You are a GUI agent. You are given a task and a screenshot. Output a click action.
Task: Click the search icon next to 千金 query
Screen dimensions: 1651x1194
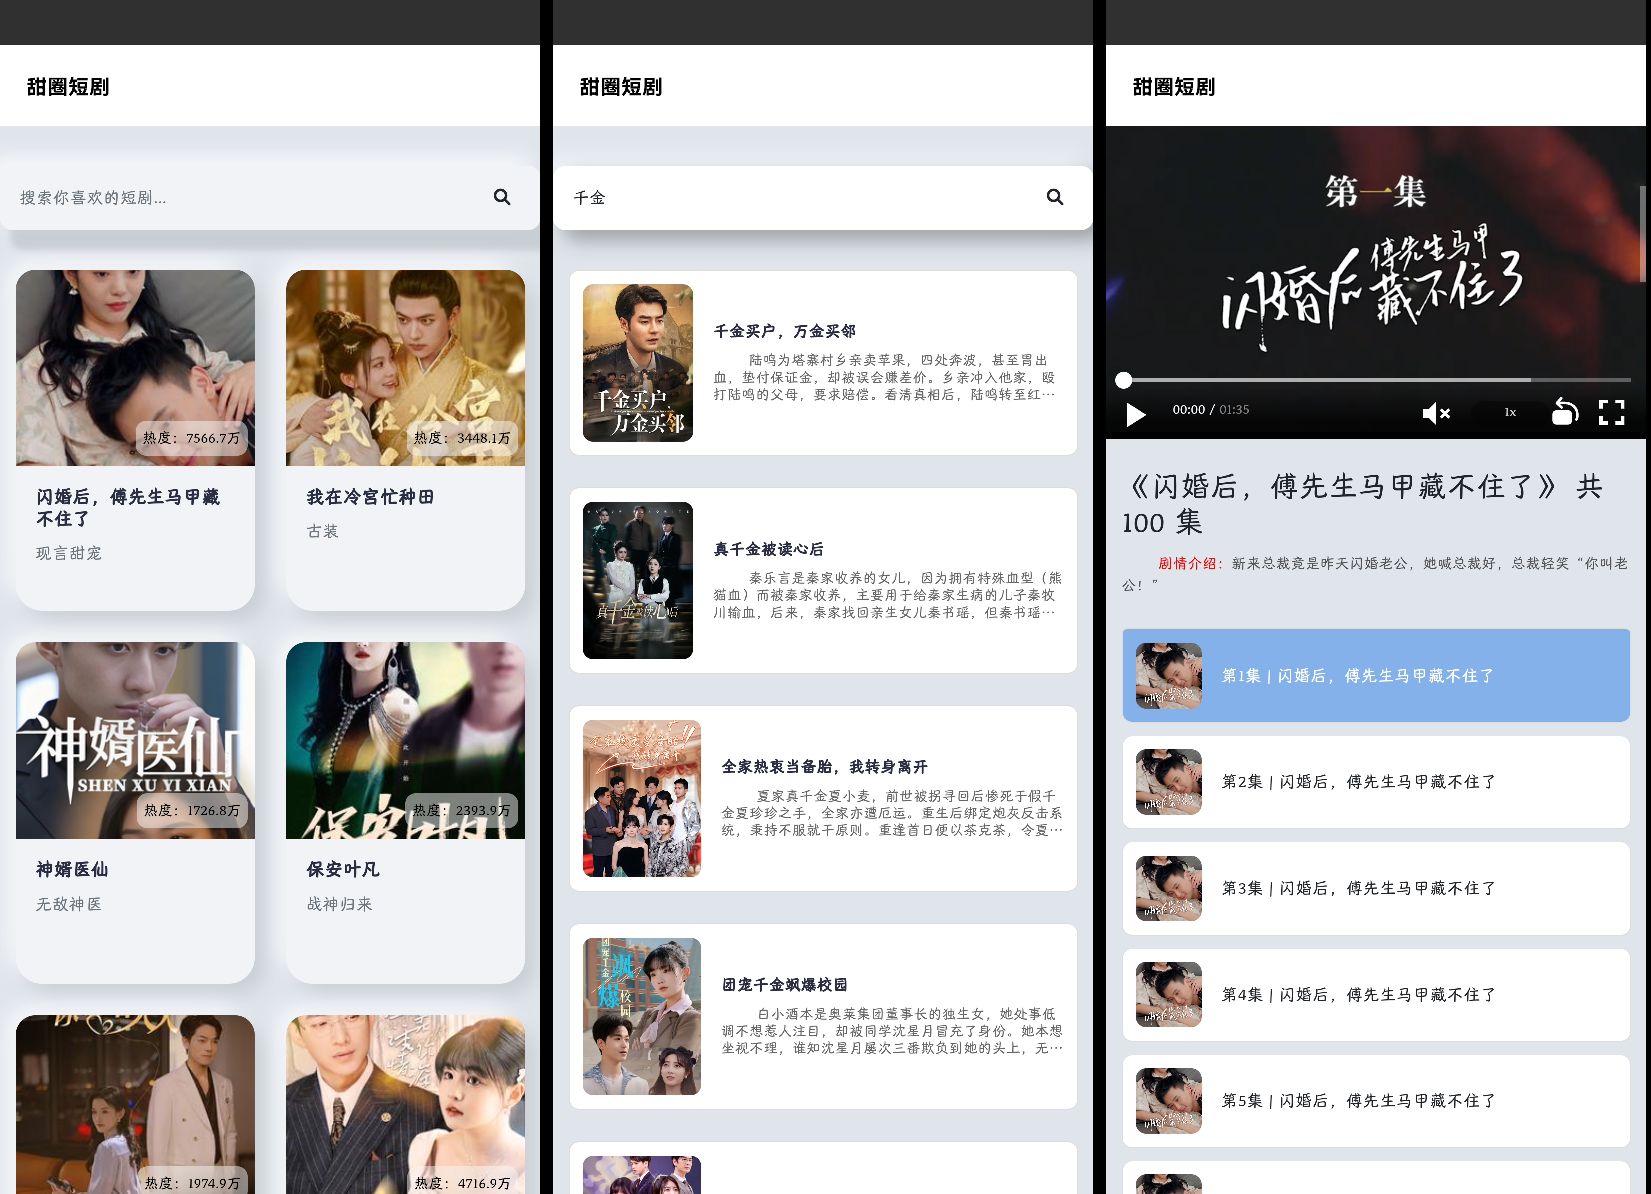click(x=1055, y=198)
